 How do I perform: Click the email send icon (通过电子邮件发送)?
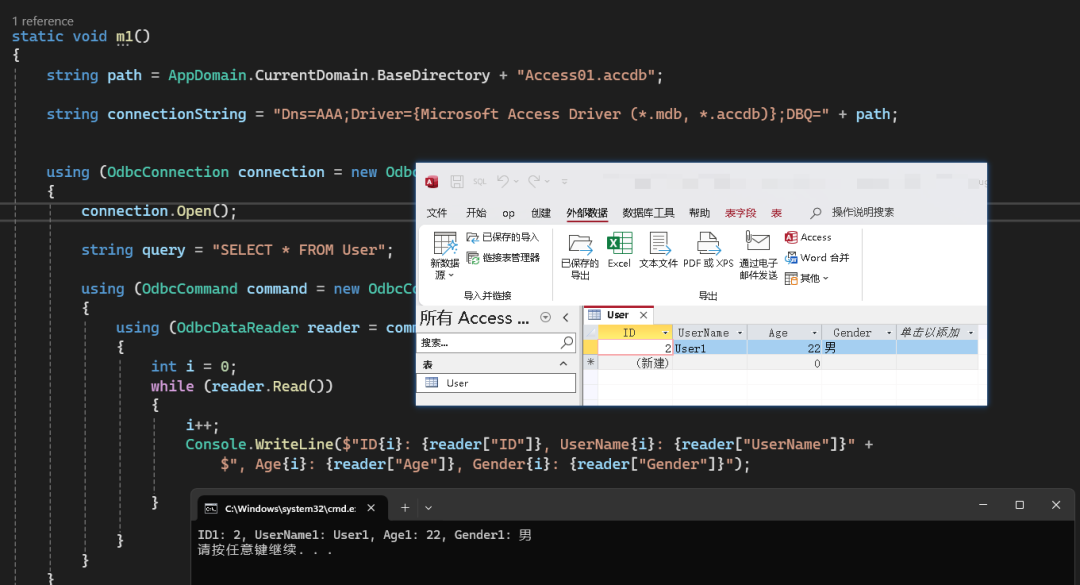[758, 242]
